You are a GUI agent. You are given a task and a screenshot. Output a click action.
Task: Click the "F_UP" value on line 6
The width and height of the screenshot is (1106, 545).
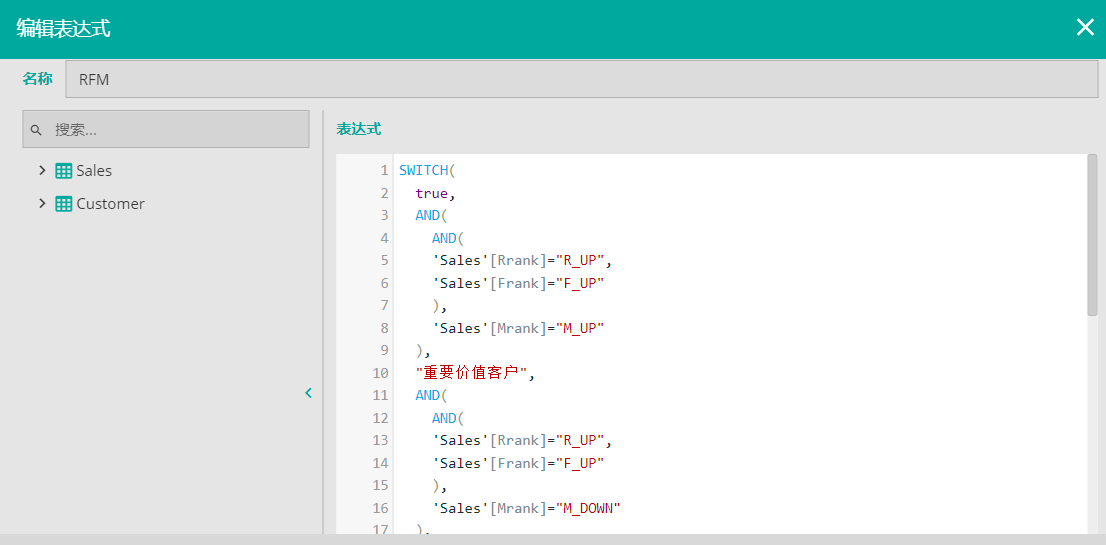[x=580, y=283]
